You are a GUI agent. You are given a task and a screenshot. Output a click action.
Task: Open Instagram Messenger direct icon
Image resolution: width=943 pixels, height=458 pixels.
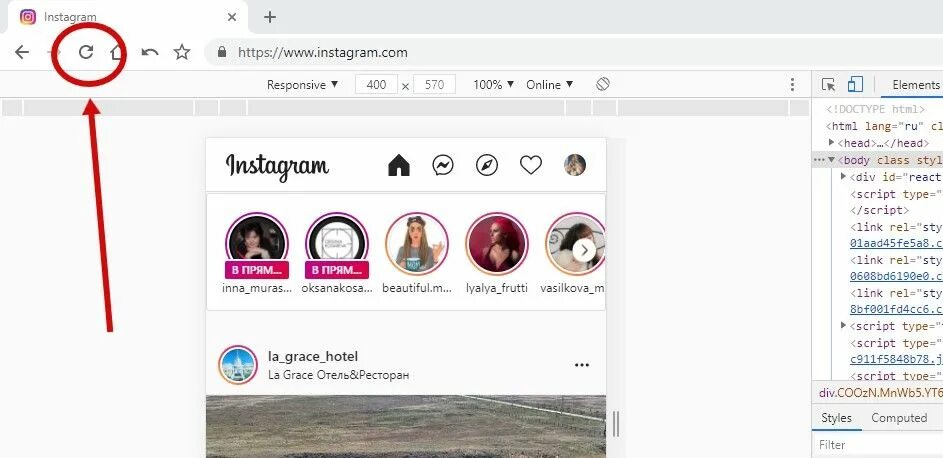443,165
